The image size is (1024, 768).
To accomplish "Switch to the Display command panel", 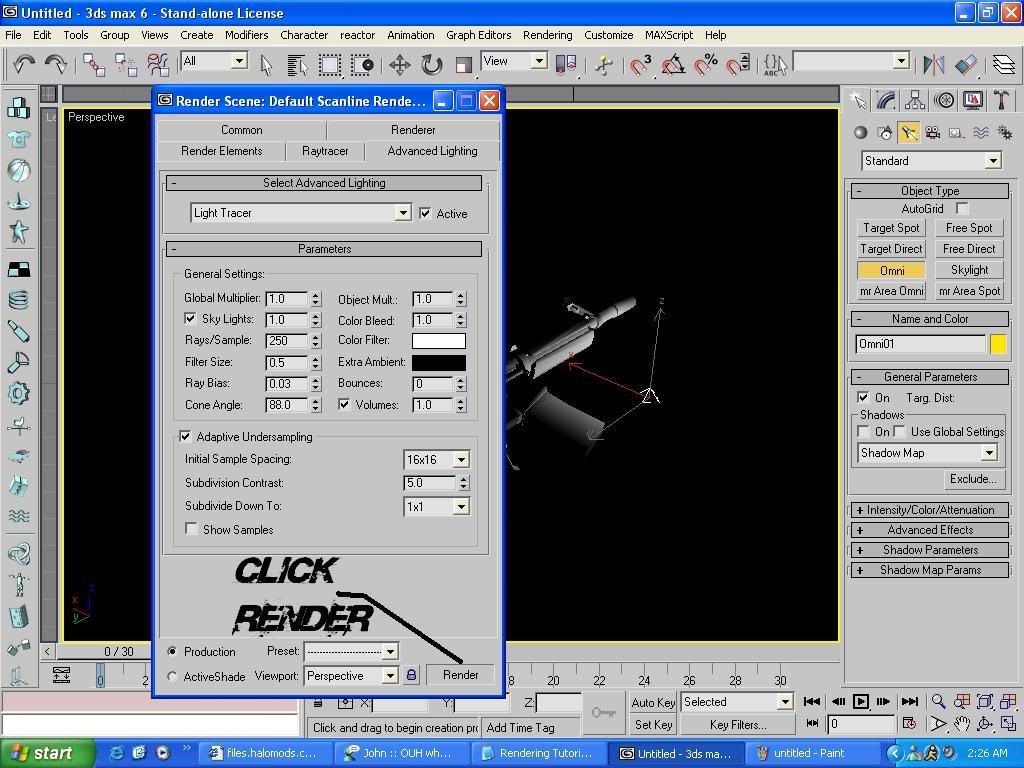I will (x=973, y=100).
